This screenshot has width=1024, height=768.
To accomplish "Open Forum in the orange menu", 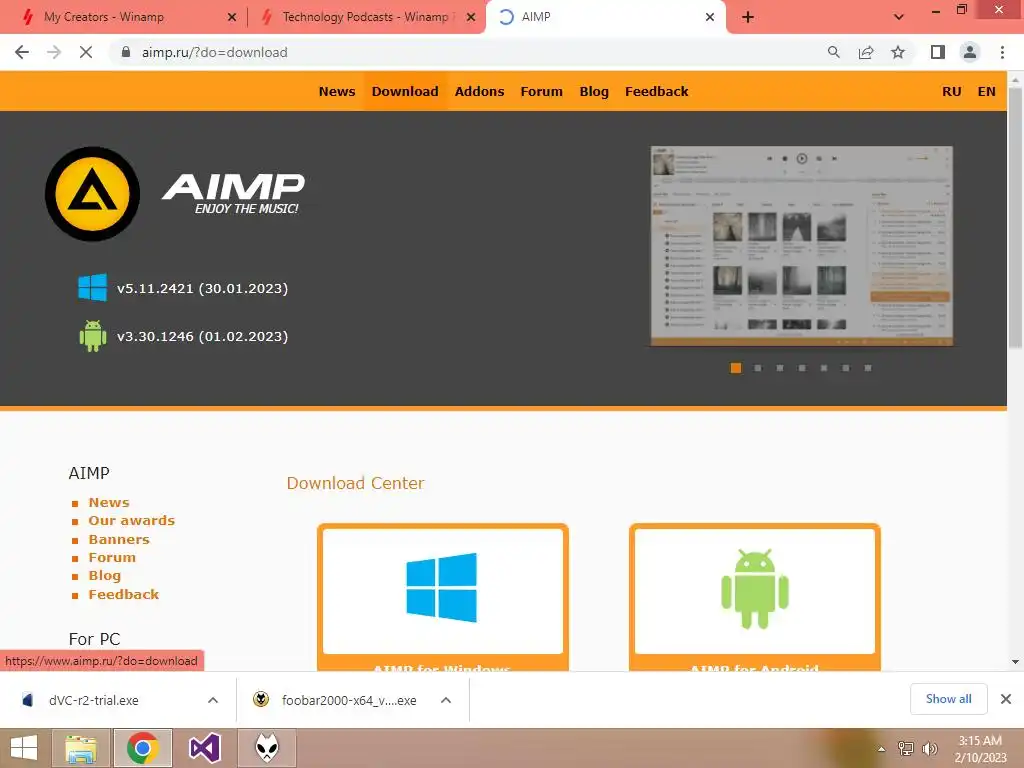I will (x=541, y=91).
